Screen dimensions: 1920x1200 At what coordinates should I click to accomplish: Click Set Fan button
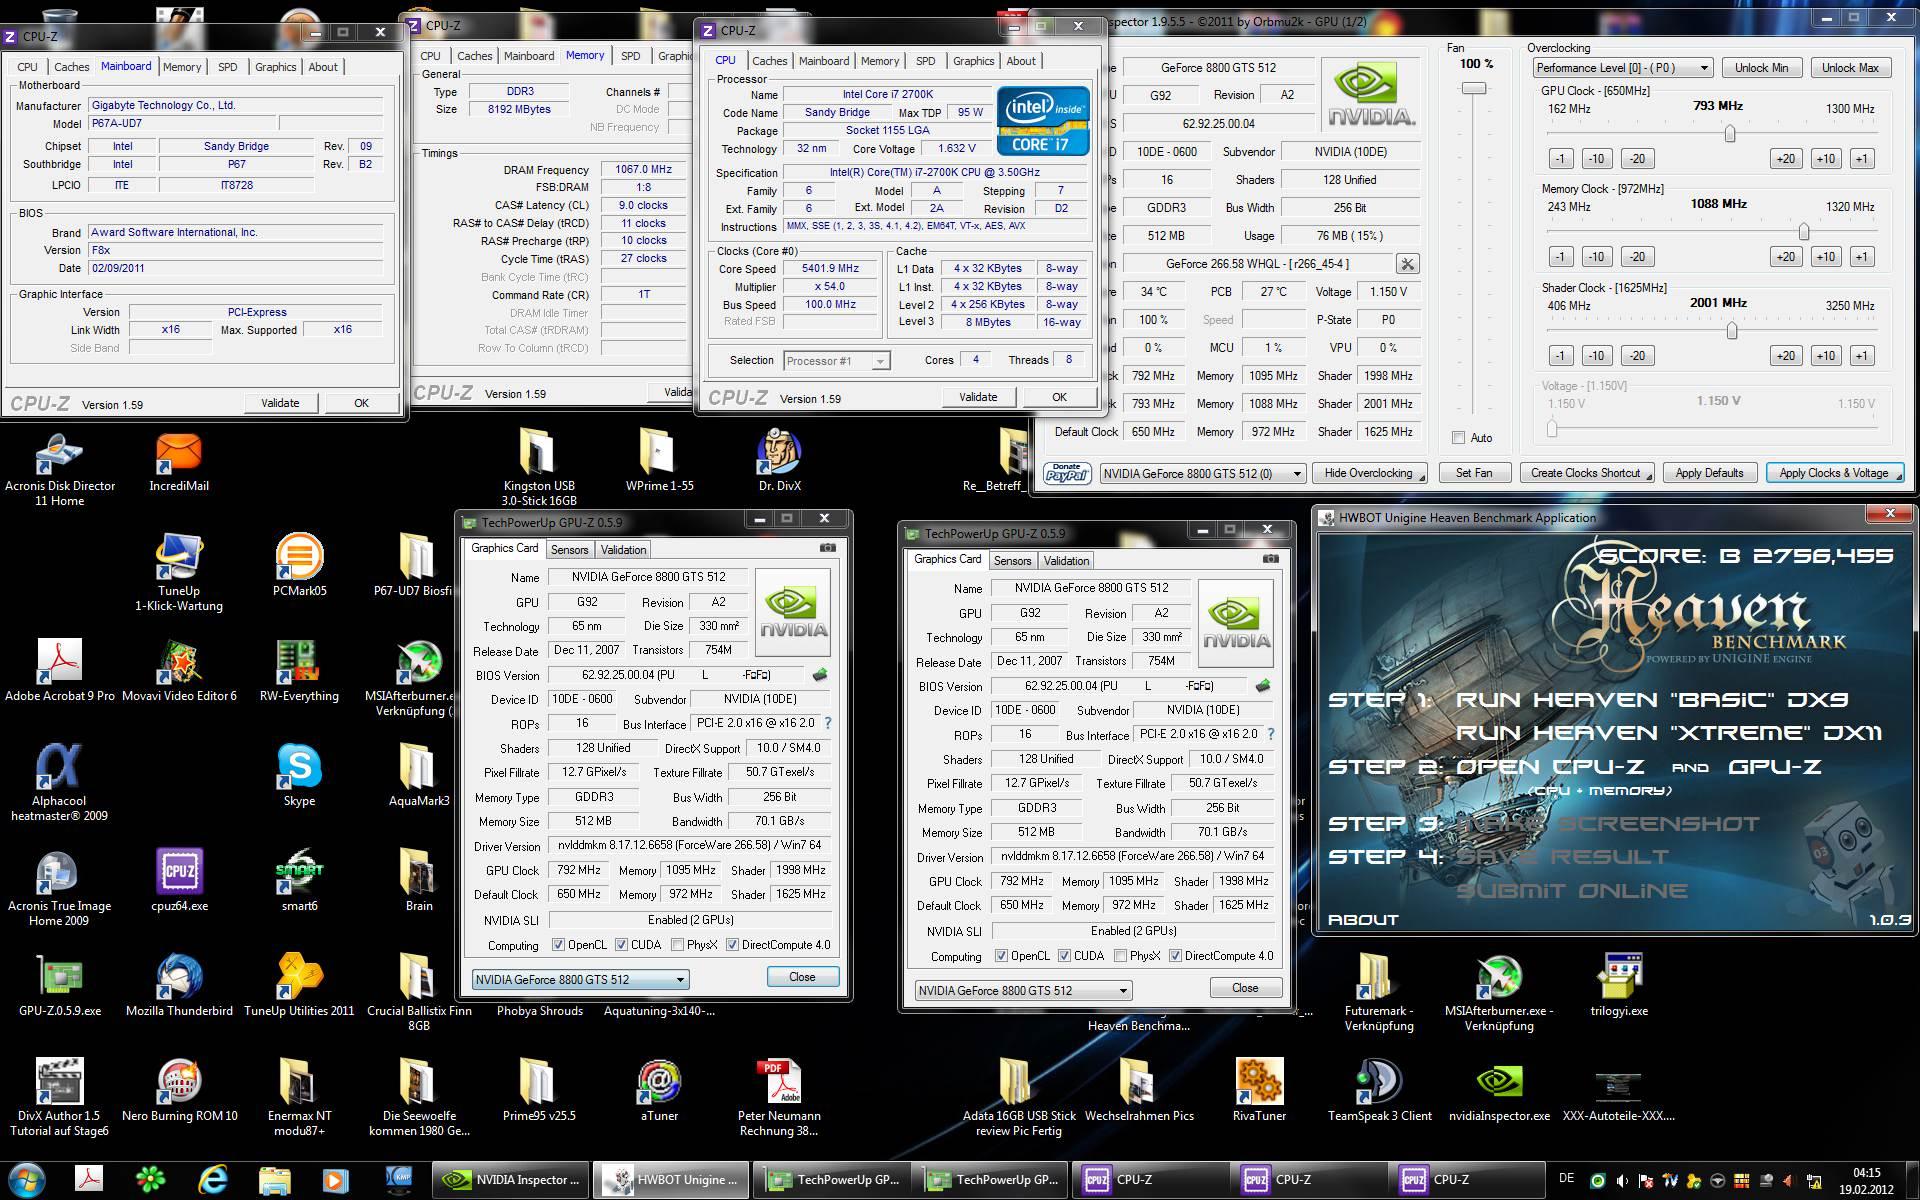point(1473,473)
